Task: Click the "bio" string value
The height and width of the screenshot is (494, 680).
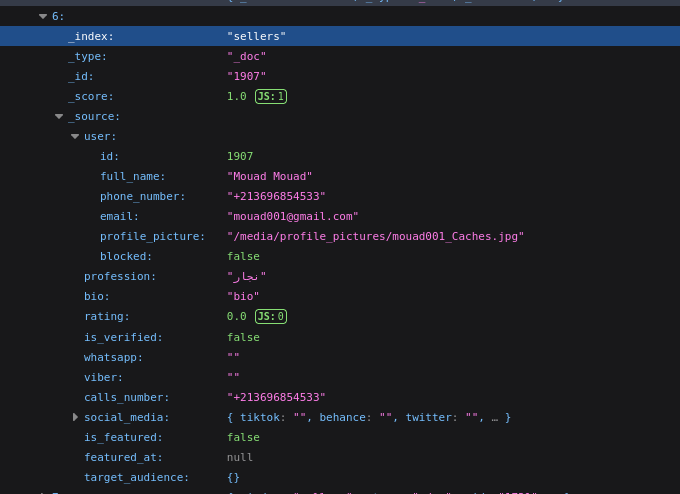Action: [x=243, y=296]
